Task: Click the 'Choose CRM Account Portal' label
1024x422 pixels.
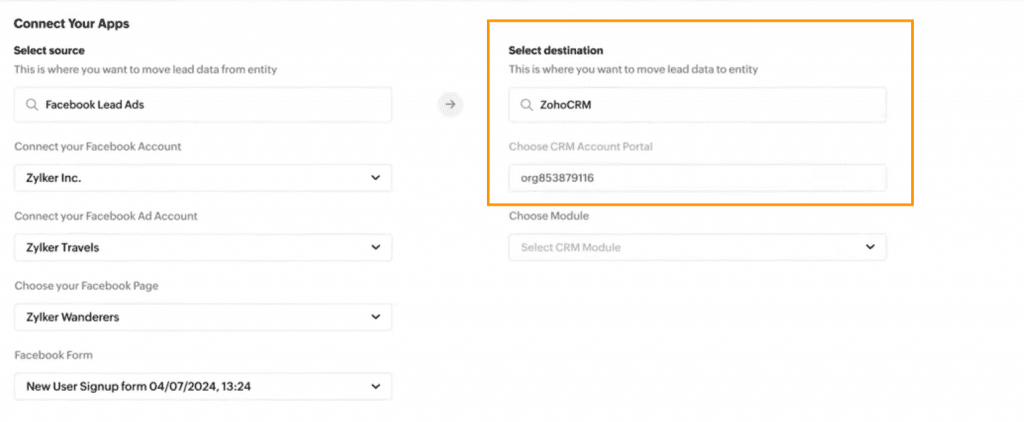Action: pyautogui.click(x=581, y=146)
